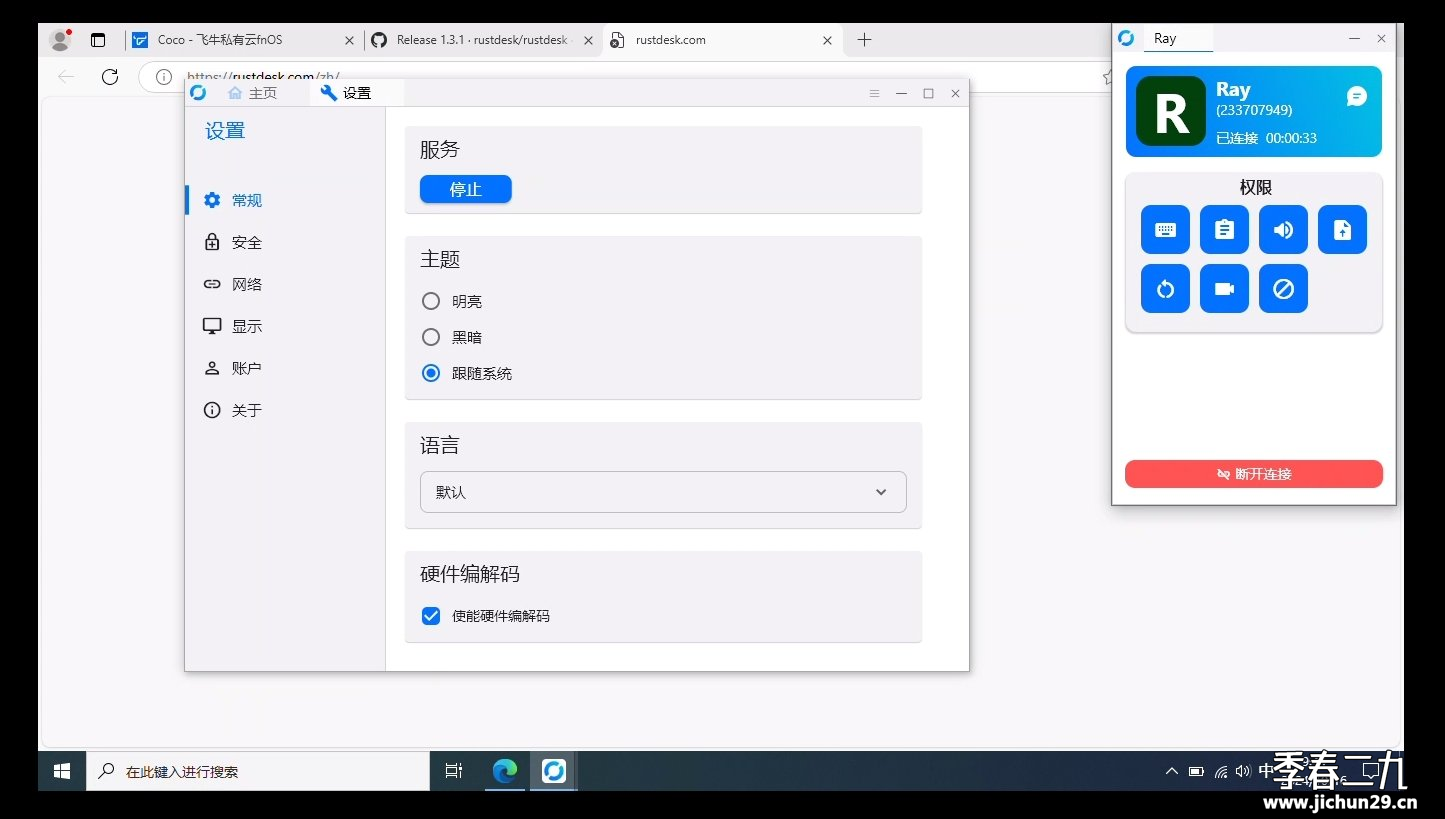This screenshot has height=819, width=1445.
Task: Click the 停止 service button
Action: (465, 189)
